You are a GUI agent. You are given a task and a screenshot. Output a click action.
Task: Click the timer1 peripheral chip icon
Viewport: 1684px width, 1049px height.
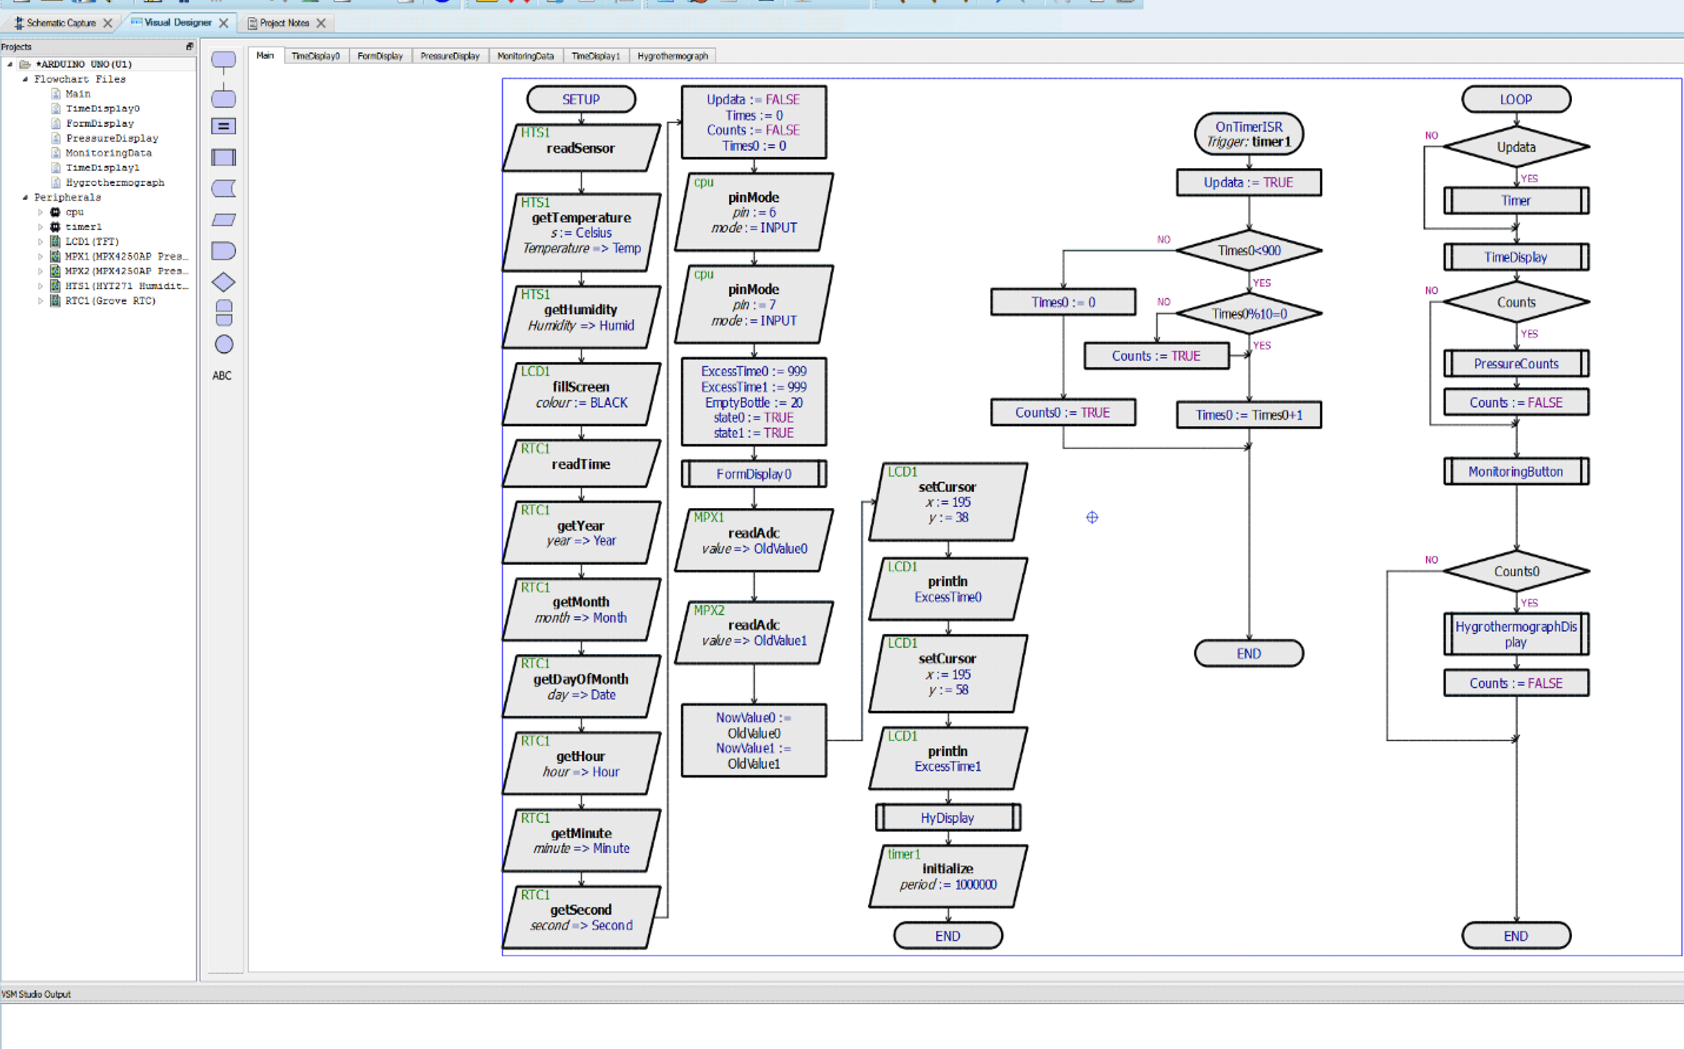coord(55,227)
